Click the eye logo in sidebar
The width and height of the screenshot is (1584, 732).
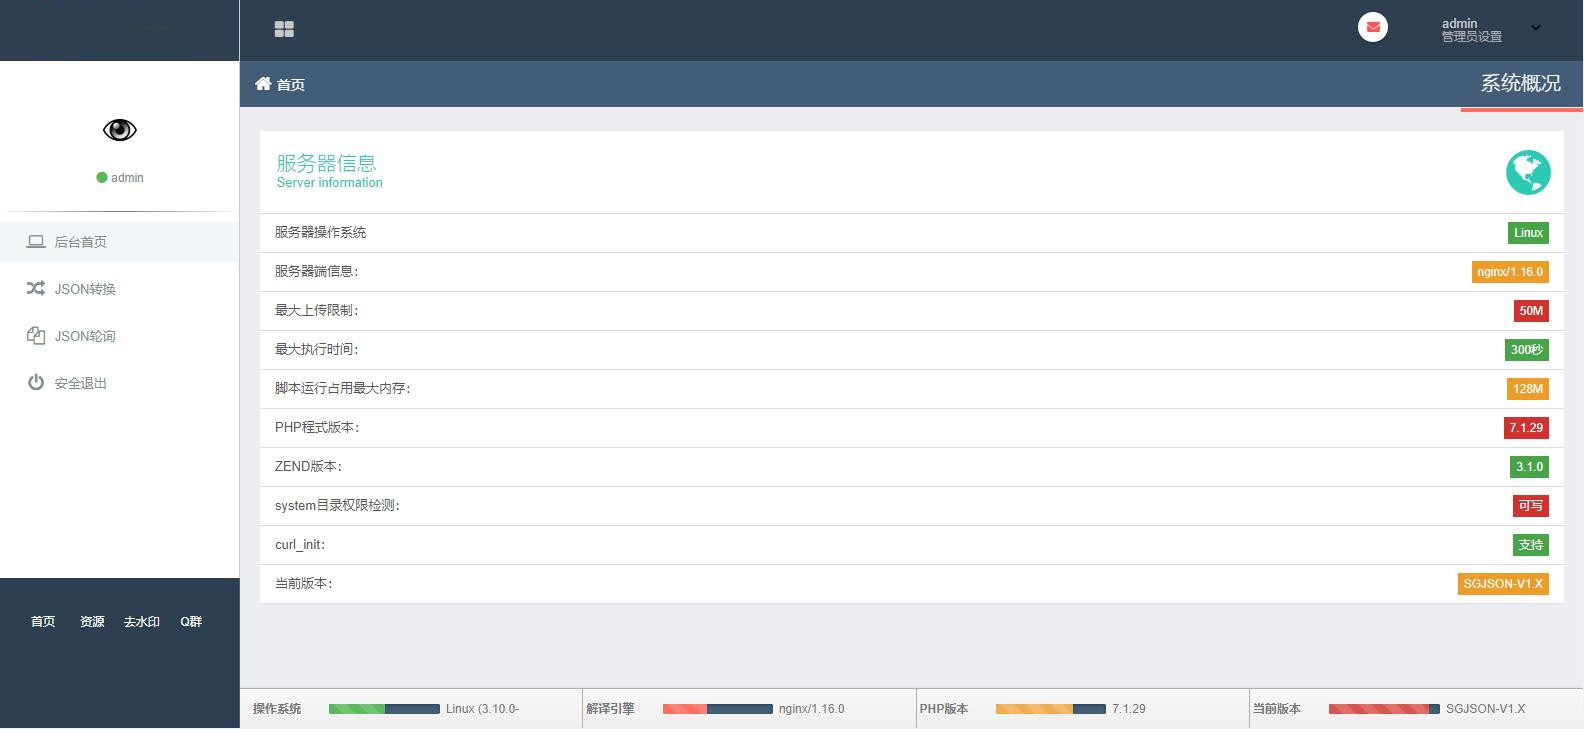[x=120, y=130]
